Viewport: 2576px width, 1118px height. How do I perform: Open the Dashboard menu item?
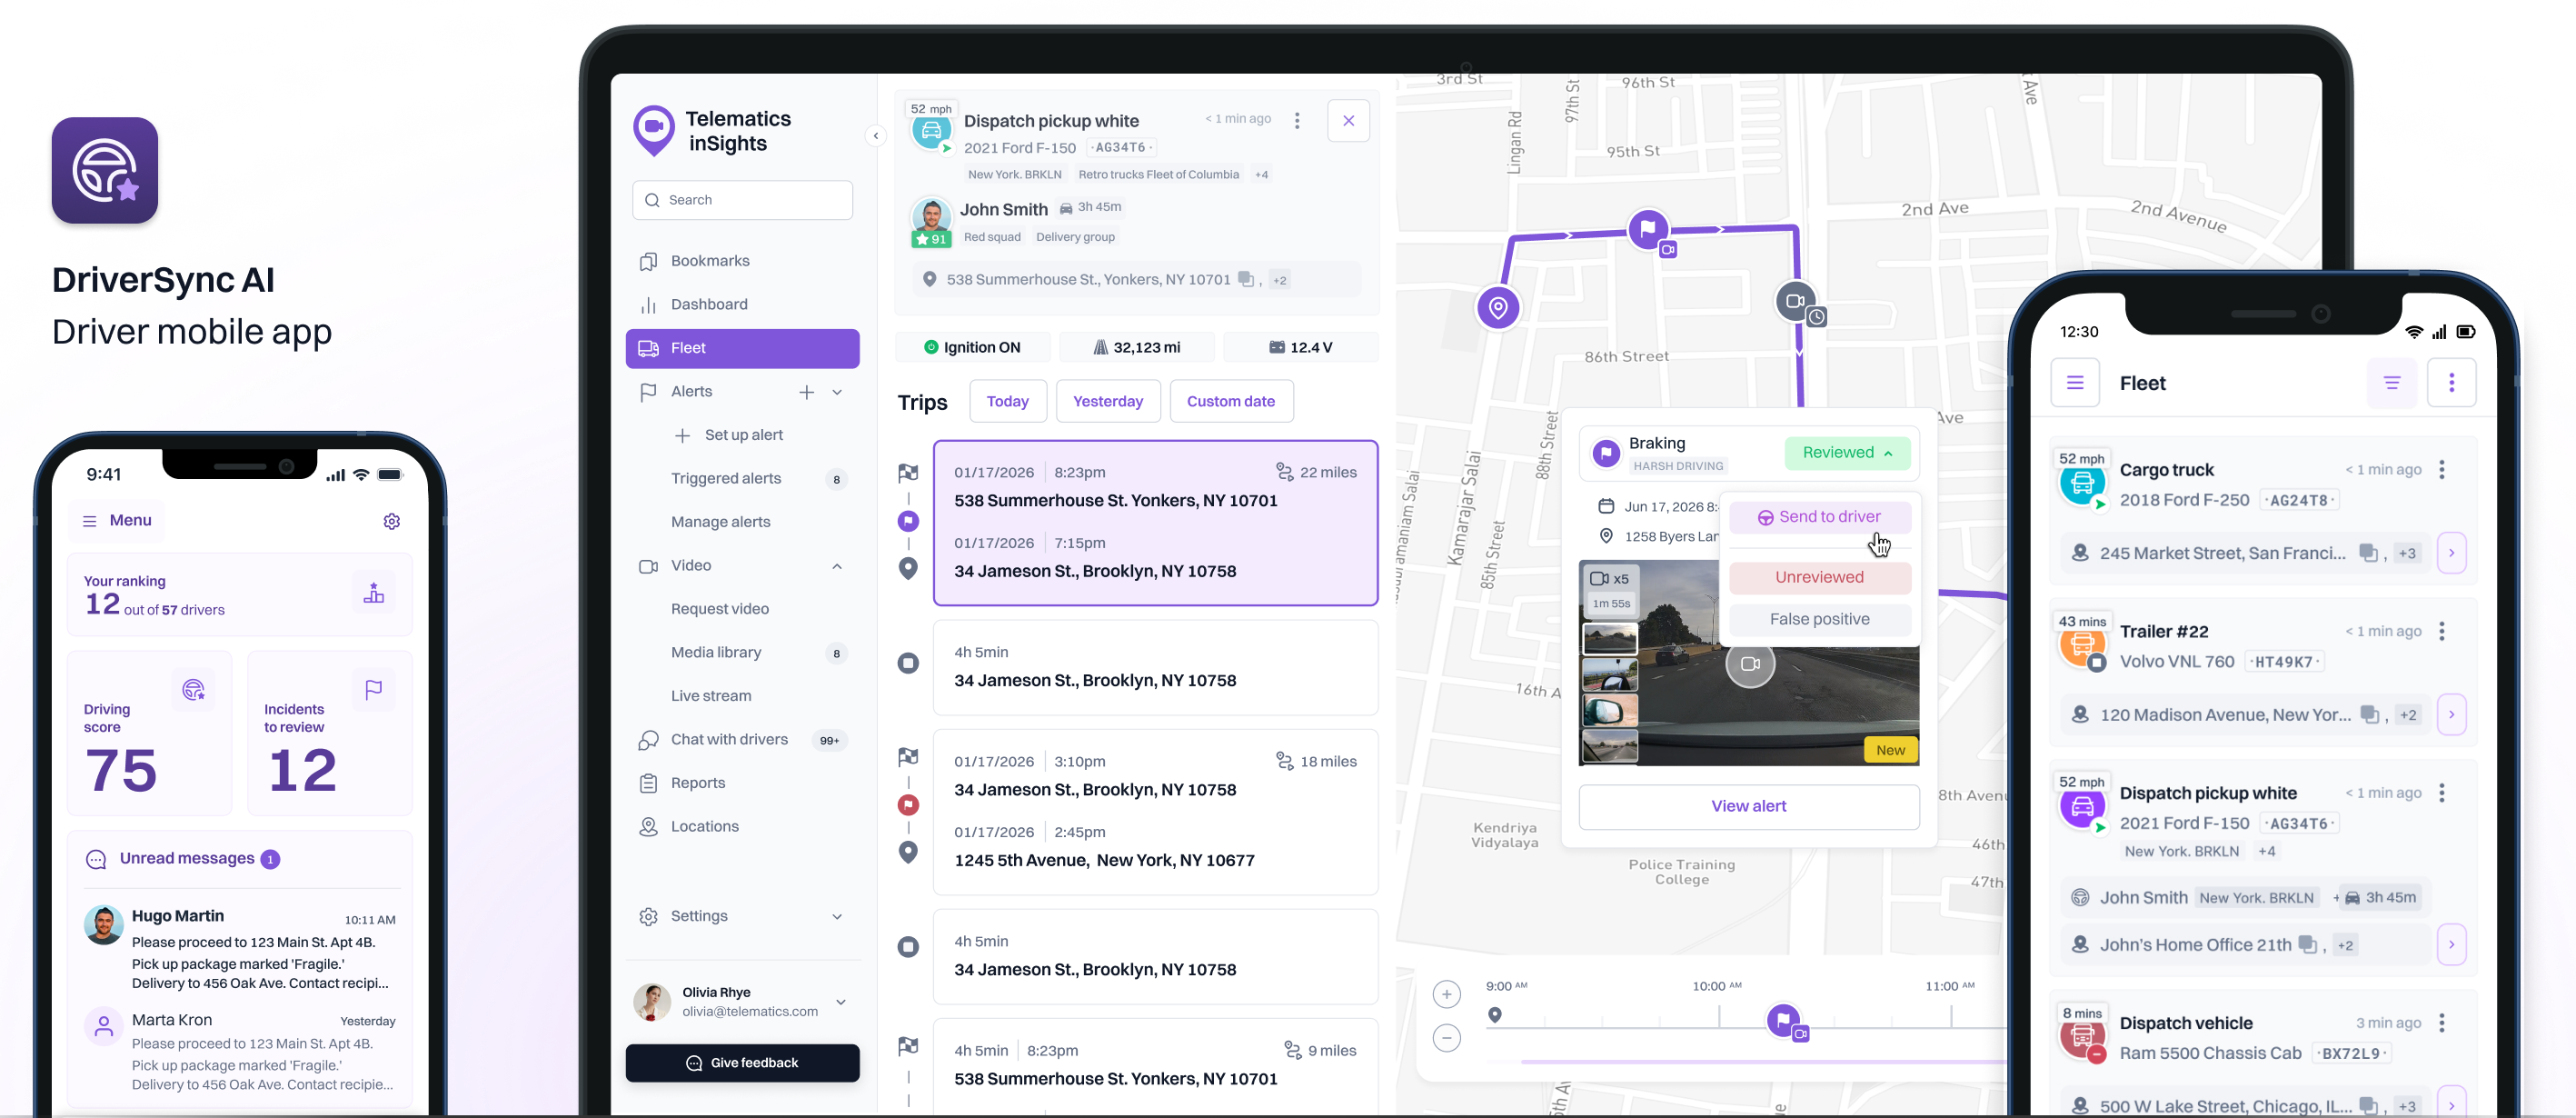(709, 304)
